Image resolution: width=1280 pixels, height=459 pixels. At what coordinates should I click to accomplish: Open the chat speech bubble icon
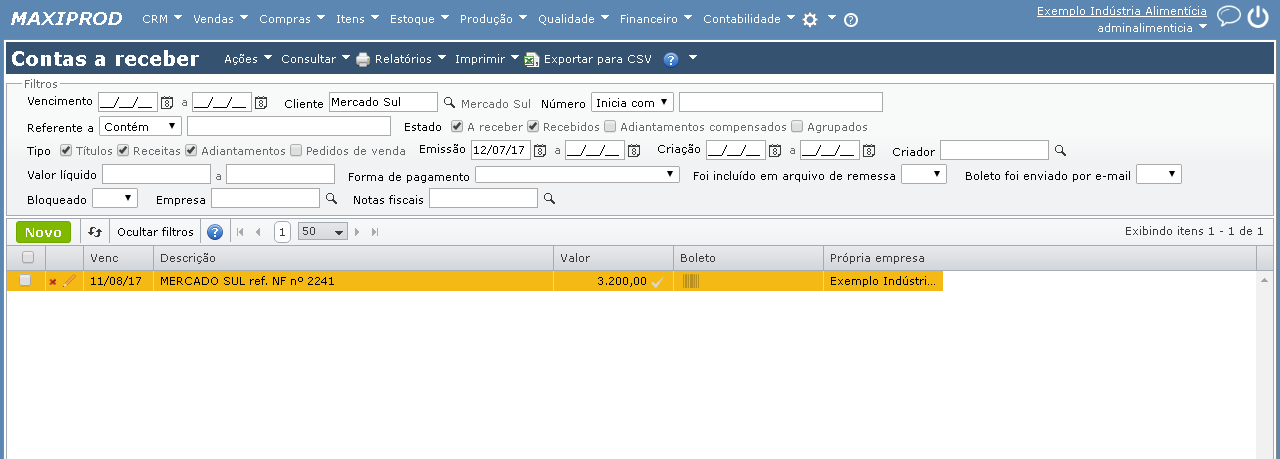click(x=1228, y=16)
